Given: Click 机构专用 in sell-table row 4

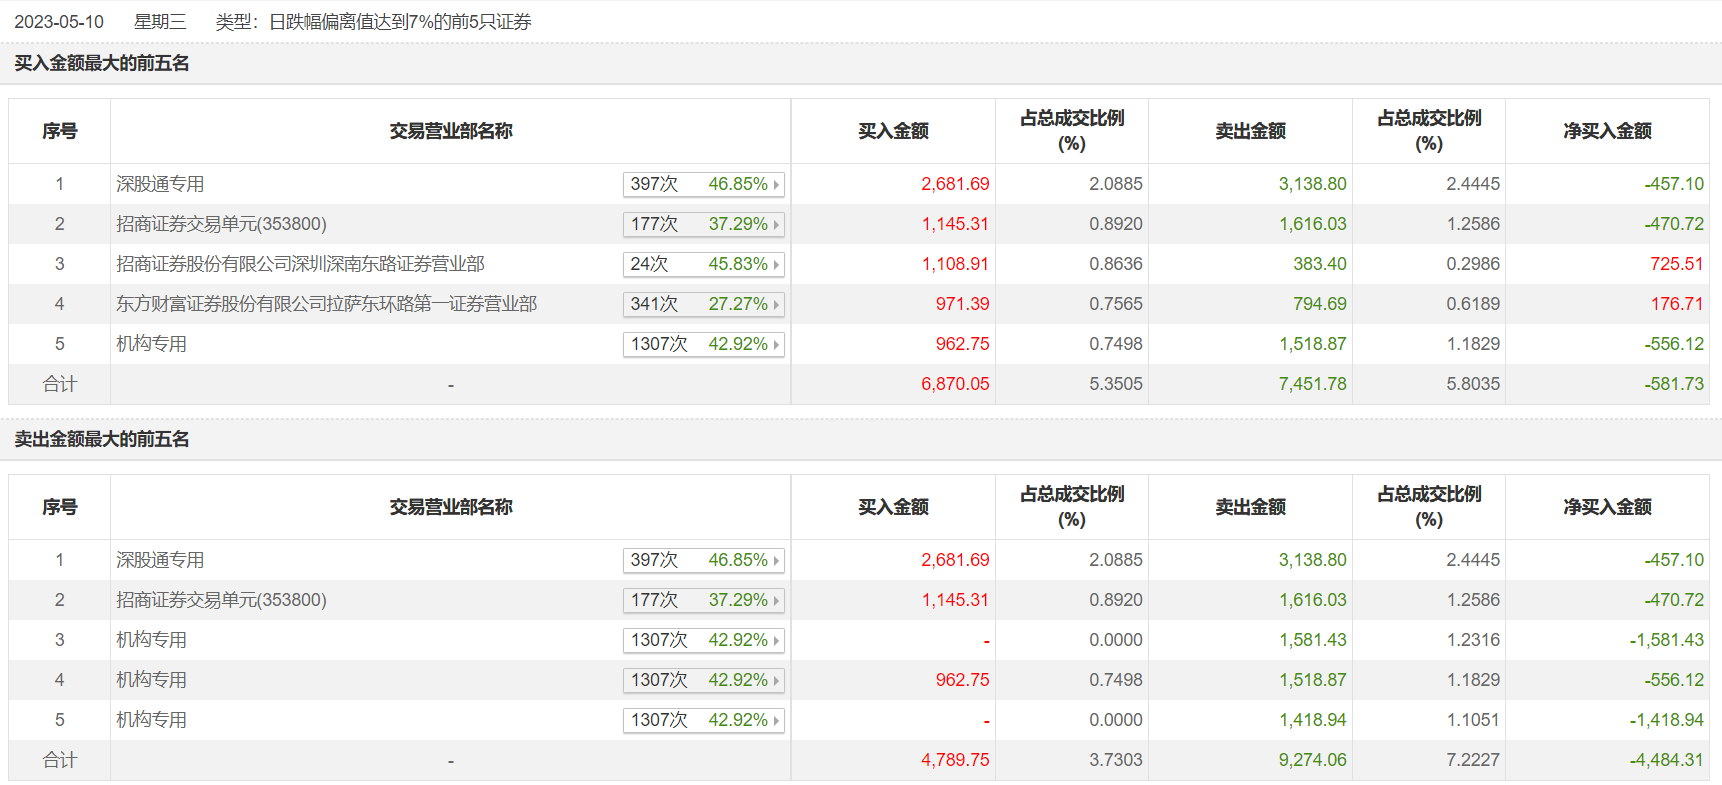Looking at the screenshot, I should tap(151, 680).
